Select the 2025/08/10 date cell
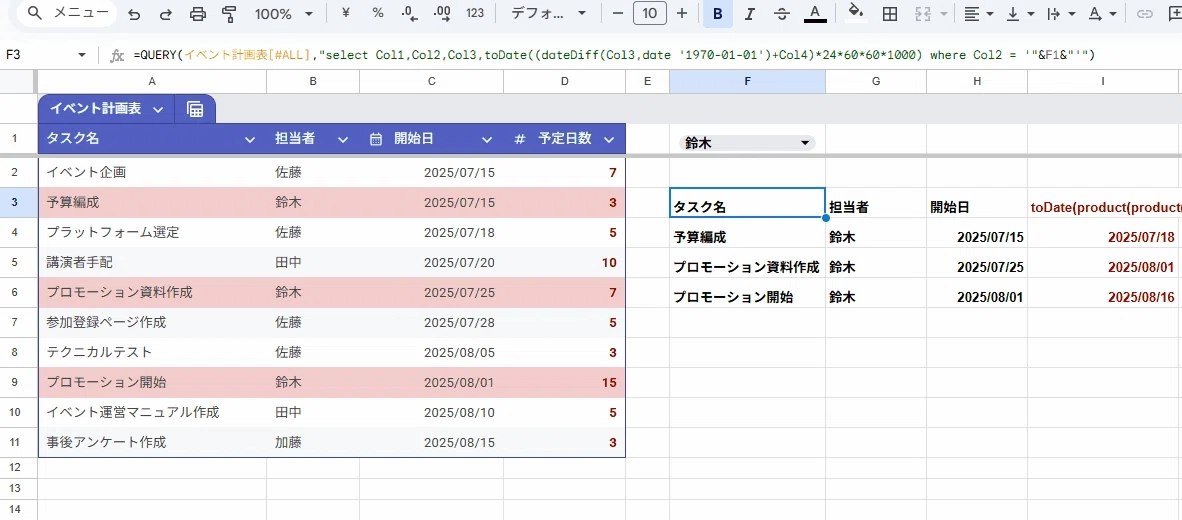This screenshot has height=520, width=1182. tap(431, 412)
